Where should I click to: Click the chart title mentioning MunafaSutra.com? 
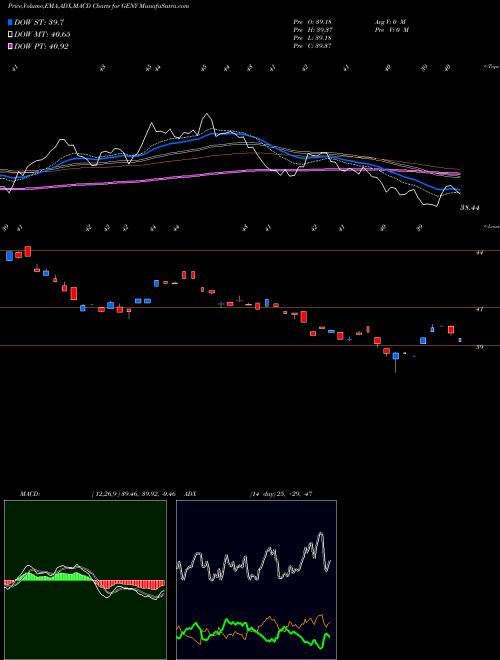click(x=98, y=6)
